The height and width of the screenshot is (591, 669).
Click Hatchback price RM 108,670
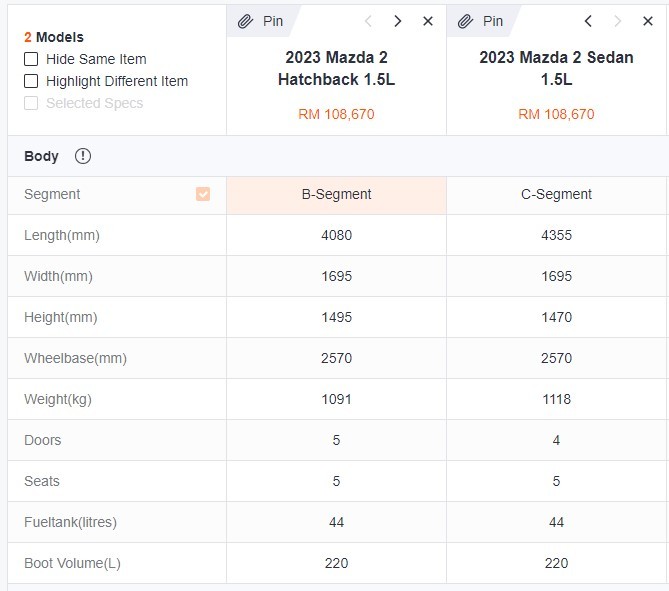(336, 114)
